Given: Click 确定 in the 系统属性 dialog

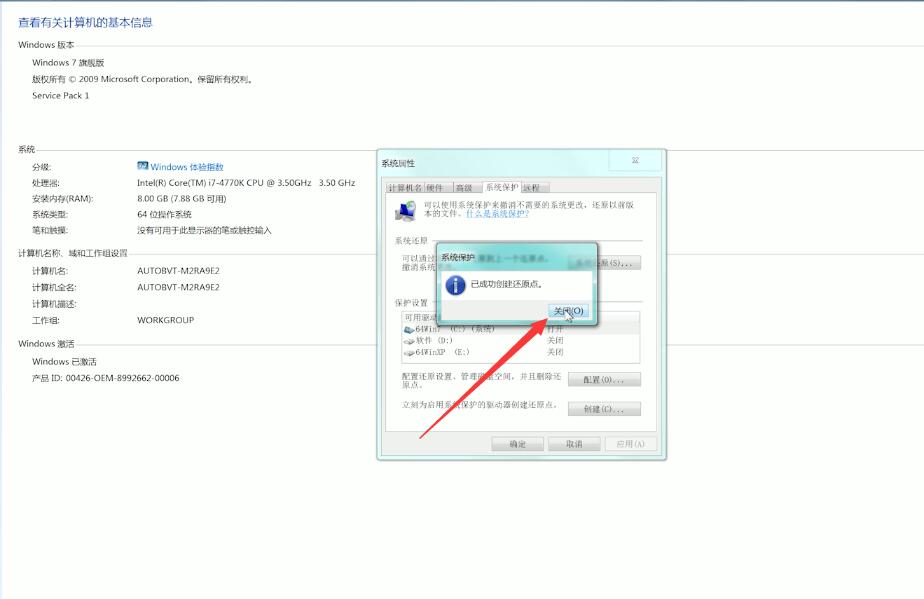Looking at the screenshot, I should 517,444.
